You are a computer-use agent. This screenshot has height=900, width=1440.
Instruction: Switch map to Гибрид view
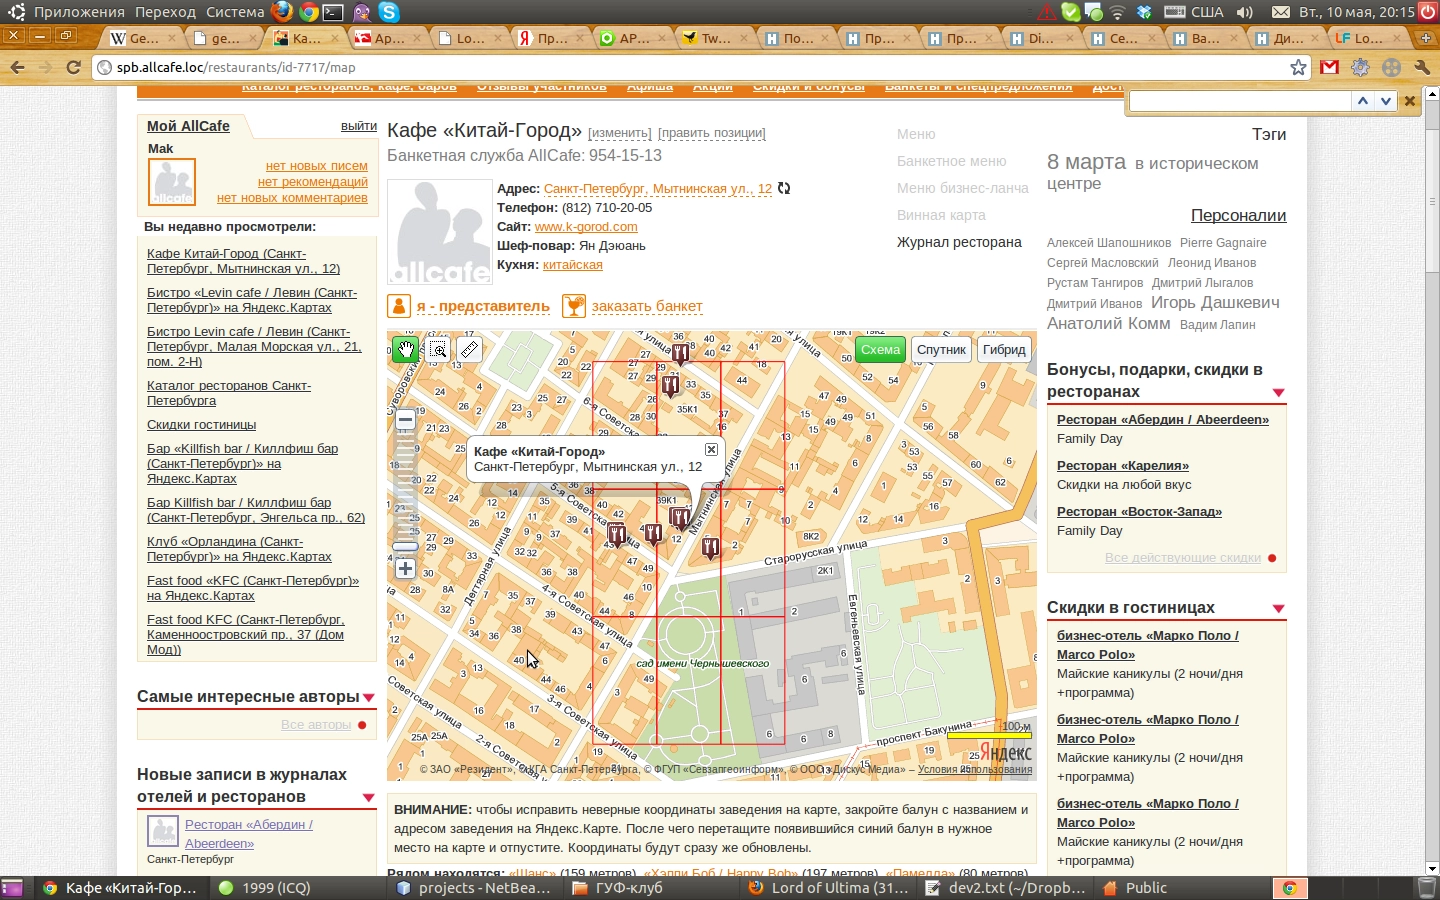1004,349
